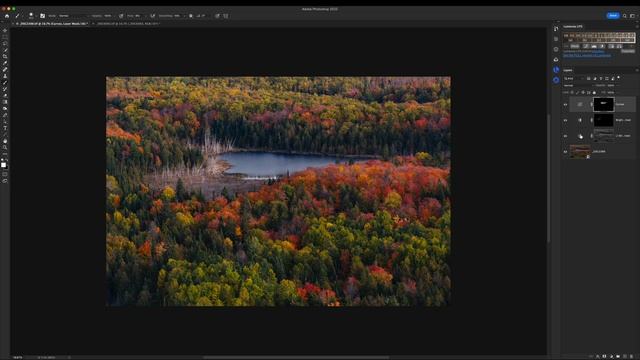Open Layers panel flyout menu
Viewport: 640px width, 360px height.
(637, 70)
